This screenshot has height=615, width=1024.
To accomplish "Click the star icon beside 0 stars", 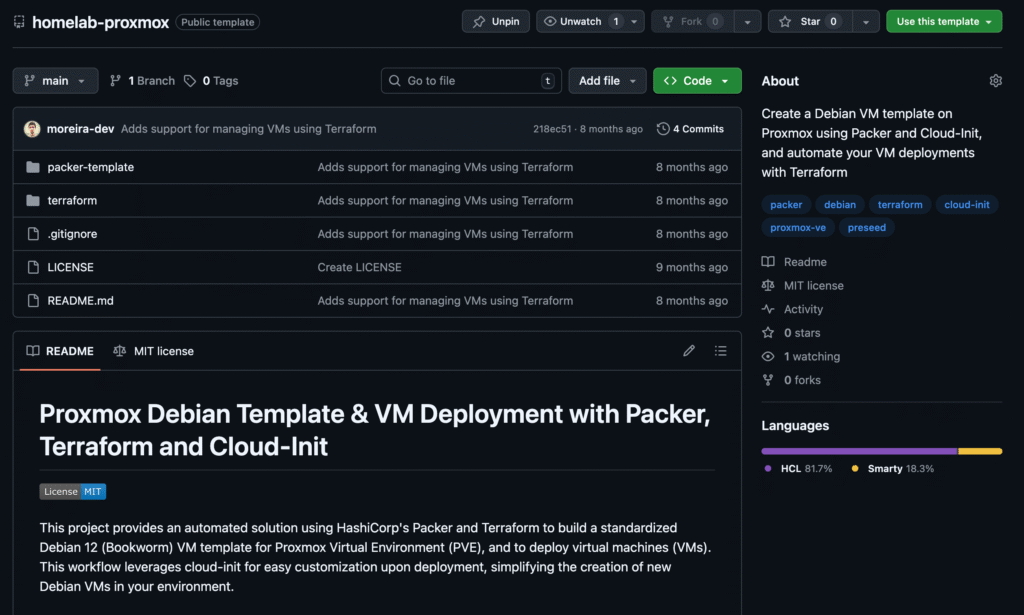I will [768, 333].
